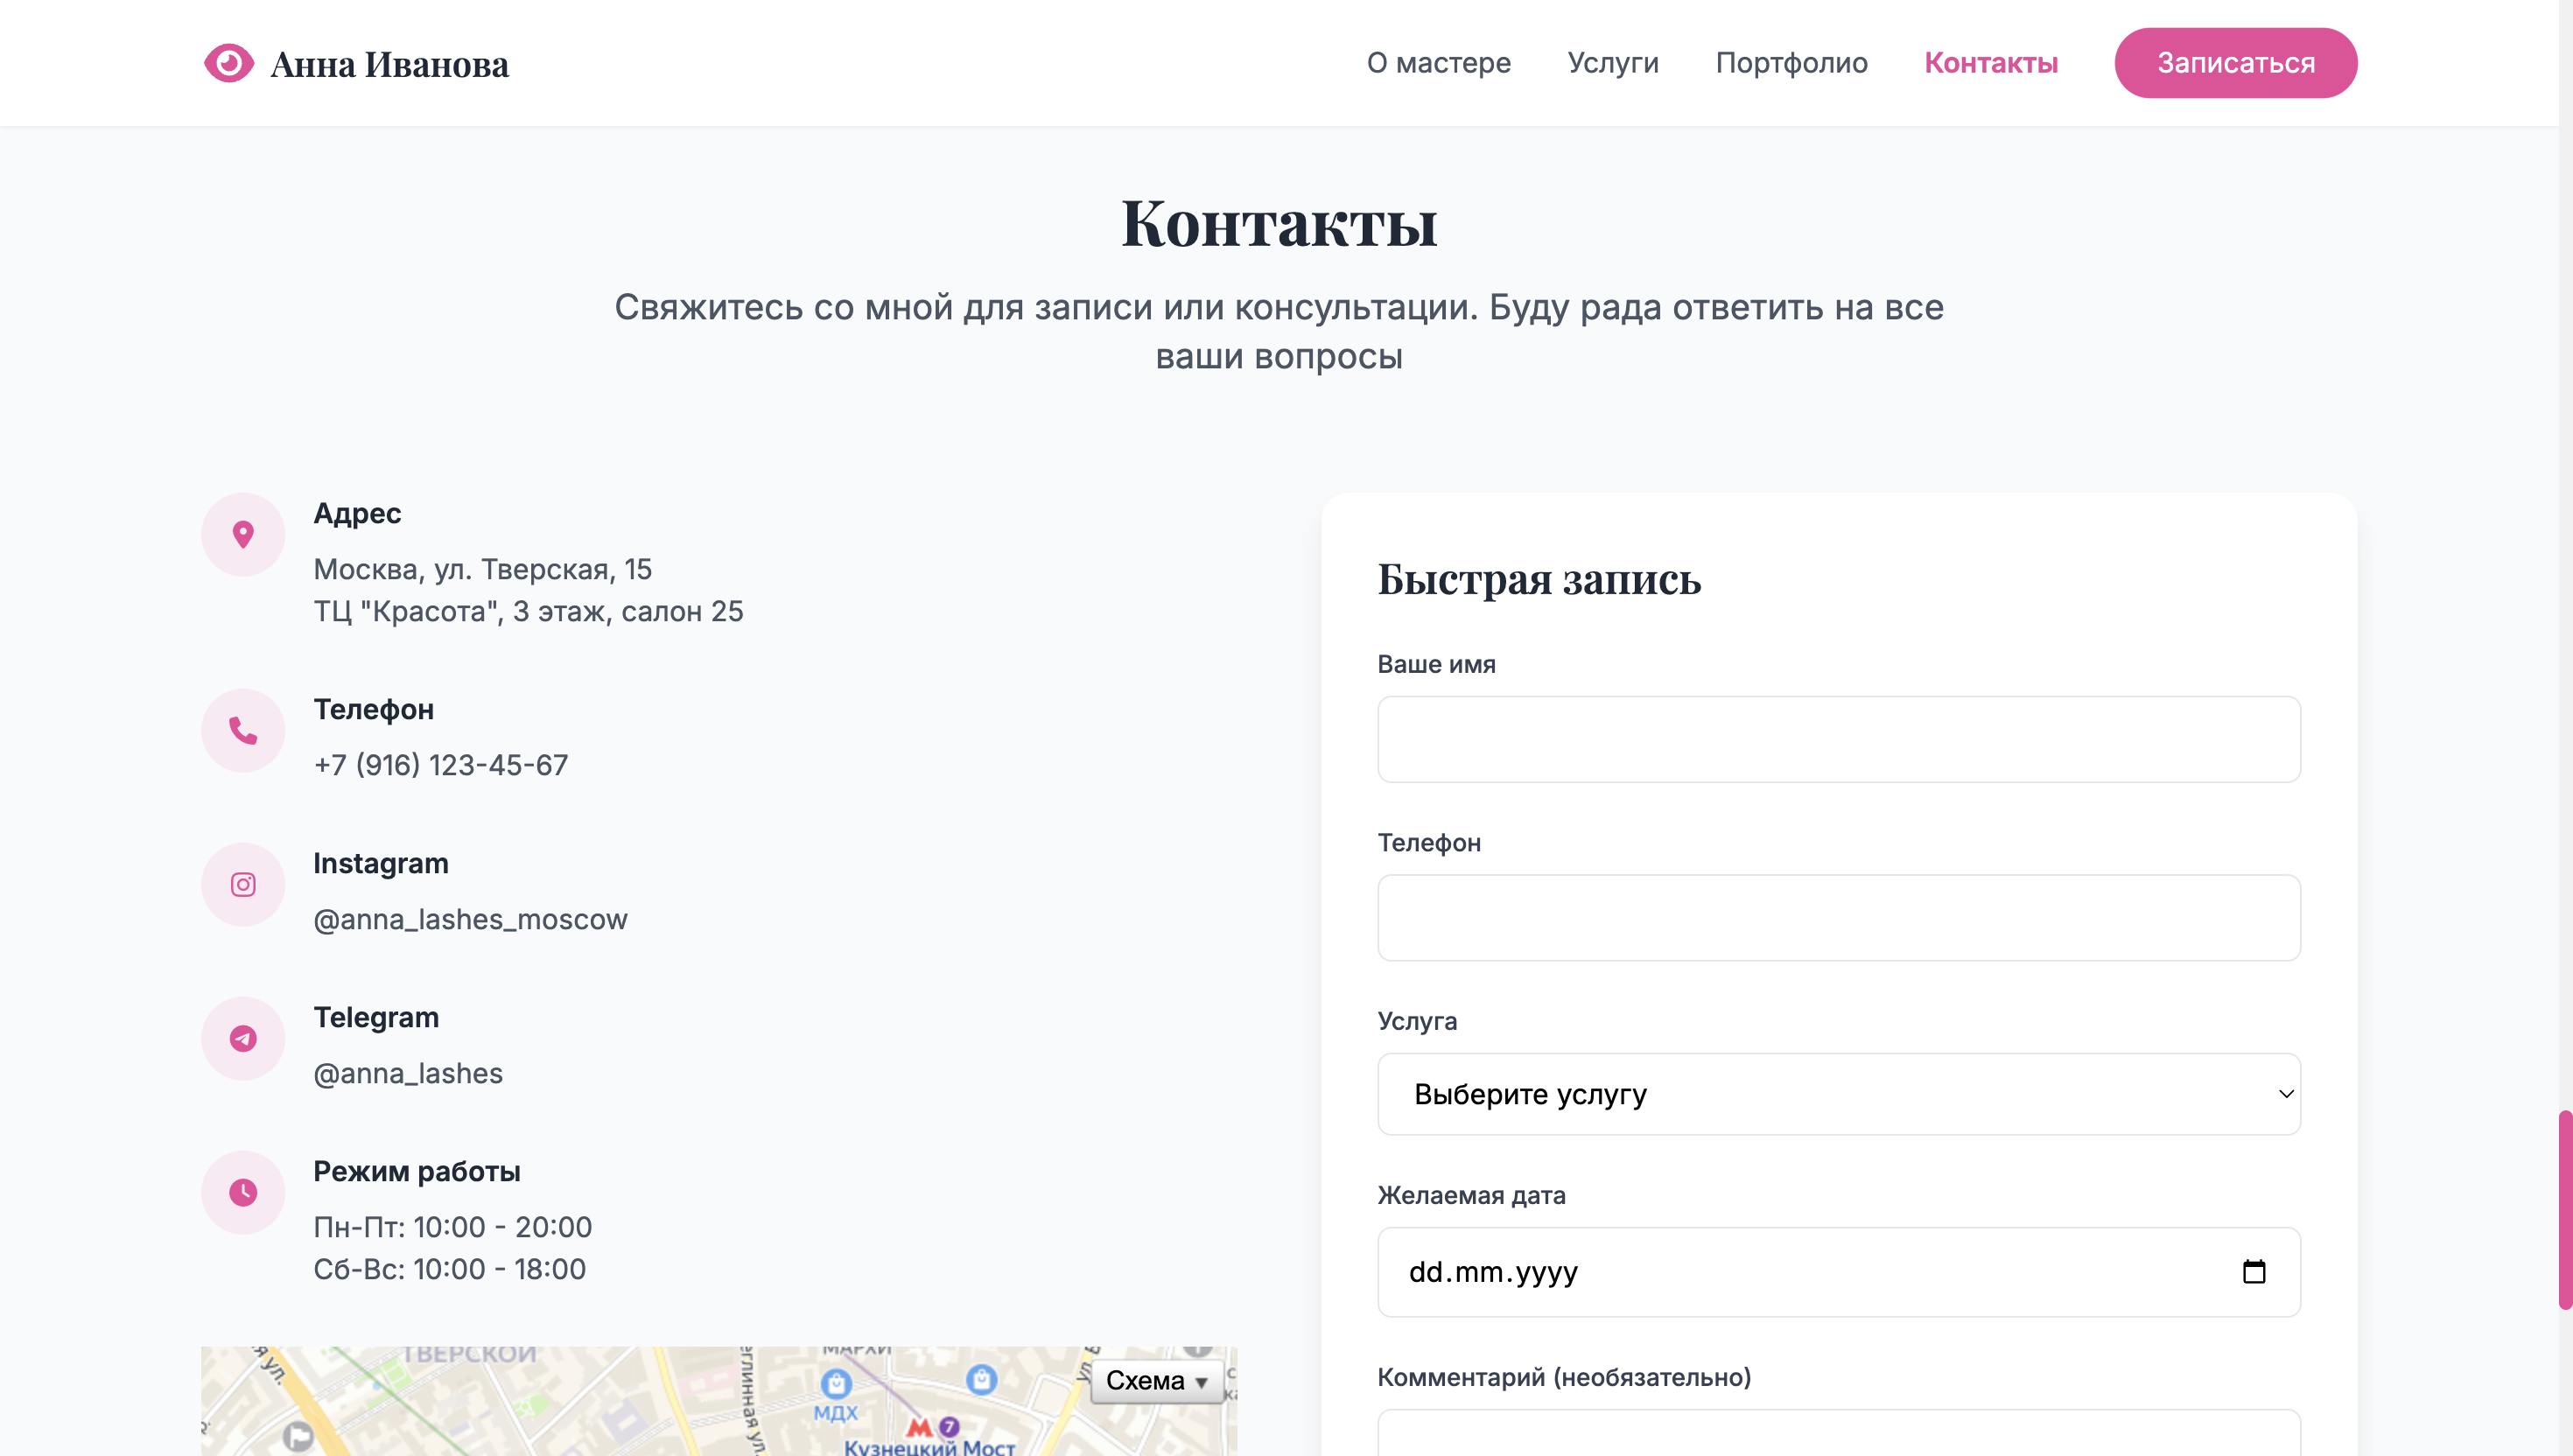The width and height of the screenshot is (2573, 1456).
Task: Click the Instagram camera icon
Action: (x=243, y=885)
